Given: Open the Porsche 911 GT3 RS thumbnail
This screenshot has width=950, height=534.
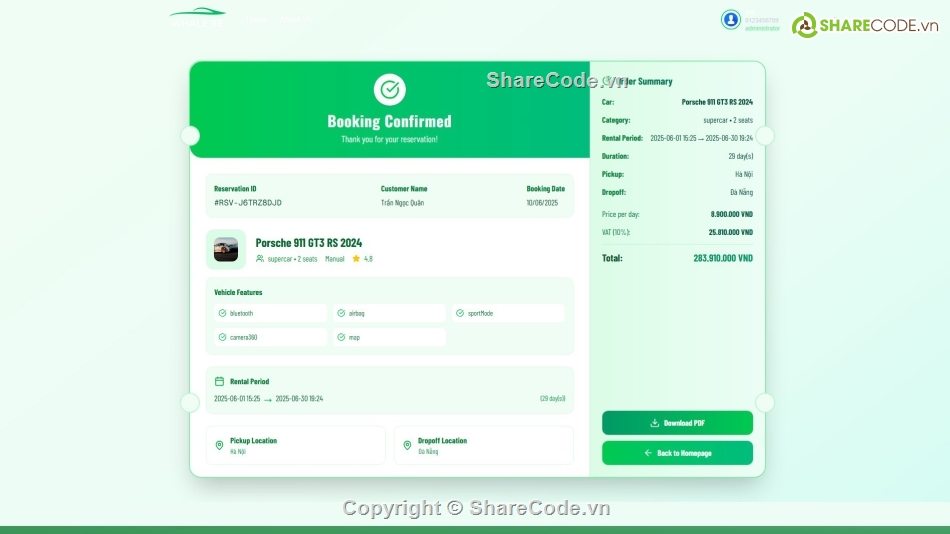Looking at the screenshot, I should [x=226, y=250].
